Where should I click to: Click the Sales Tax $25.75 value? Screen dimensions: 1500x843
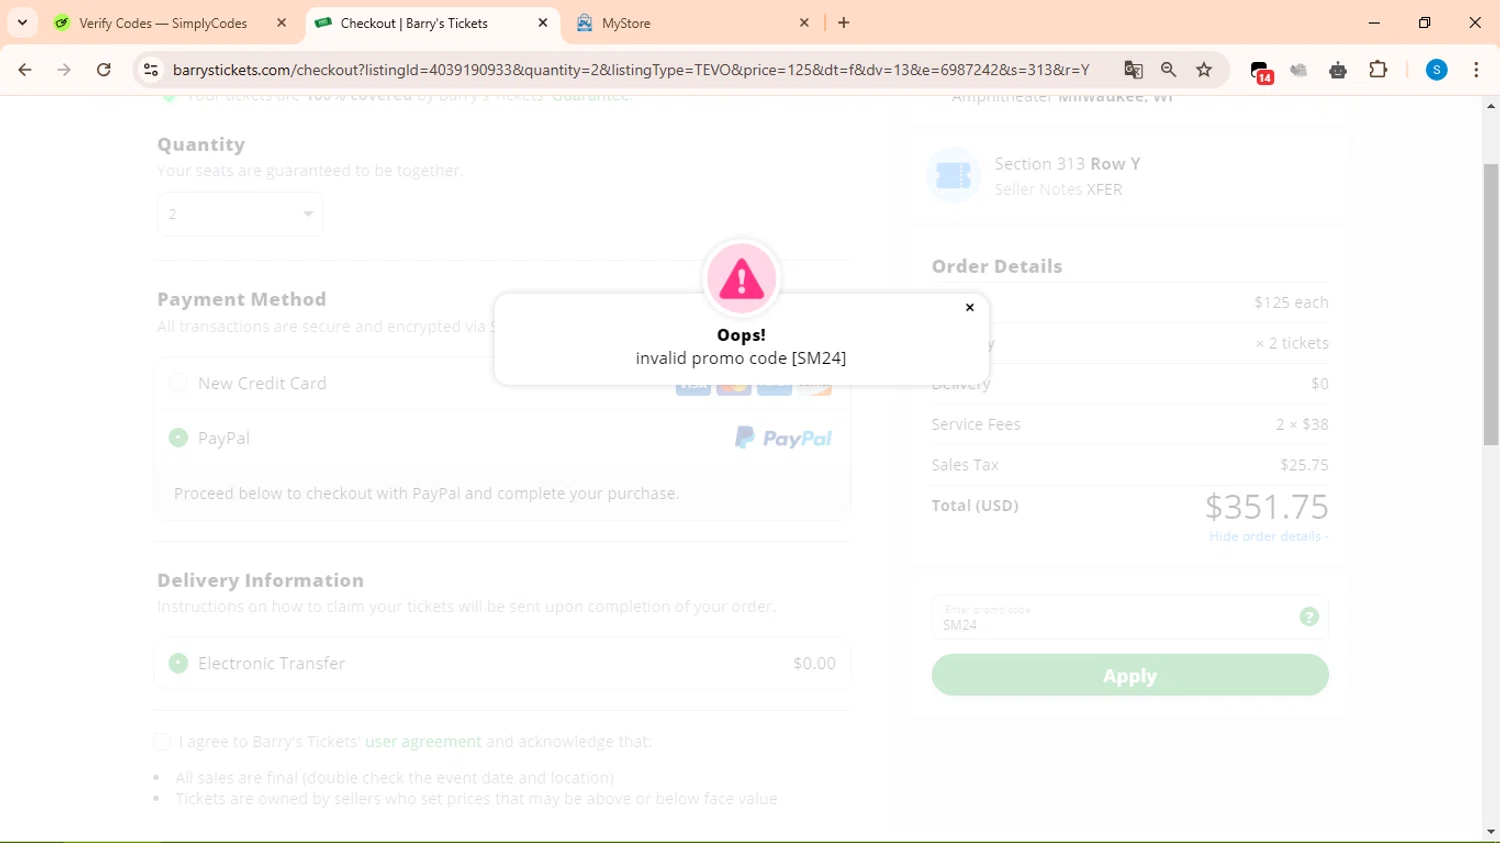pyautogui.click(x=1304, y=465)
